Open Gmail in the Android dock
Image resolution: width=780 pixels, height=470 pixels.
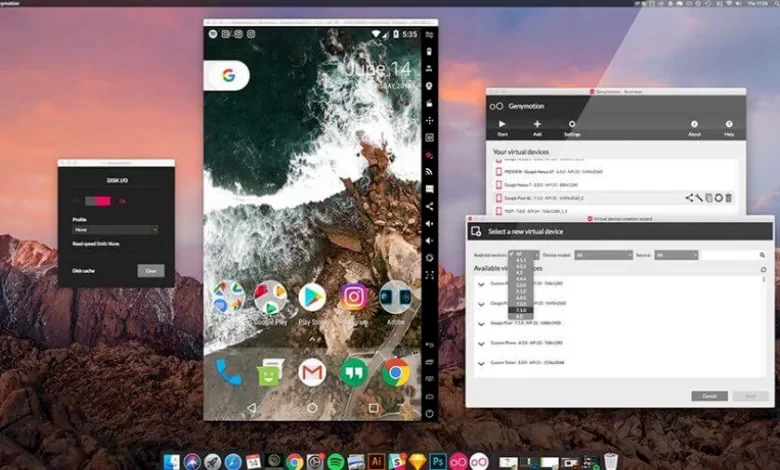(x=312, y=372)
